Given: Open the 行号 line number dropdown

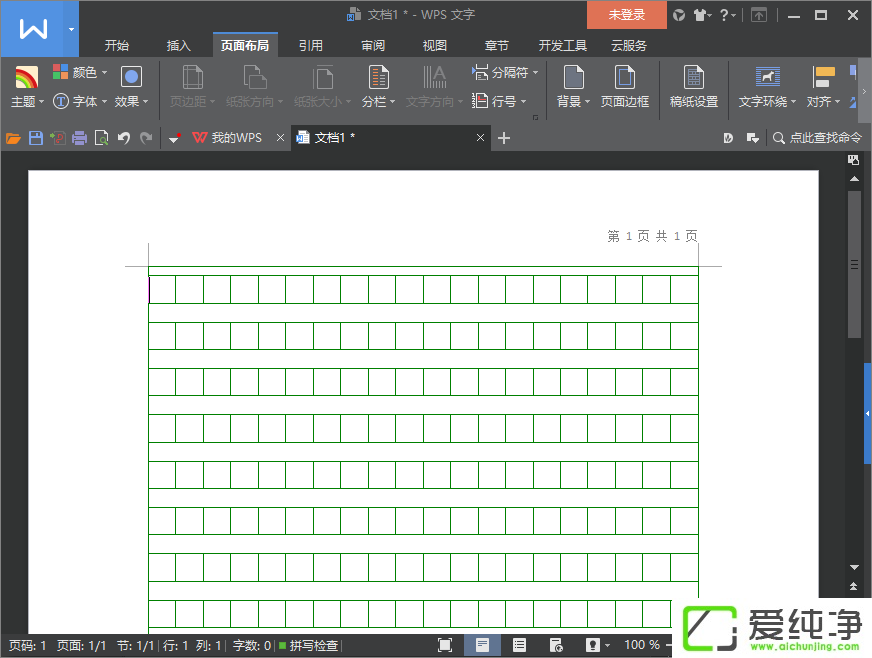Looking at the screenshot, I should [x=505, y=100].
